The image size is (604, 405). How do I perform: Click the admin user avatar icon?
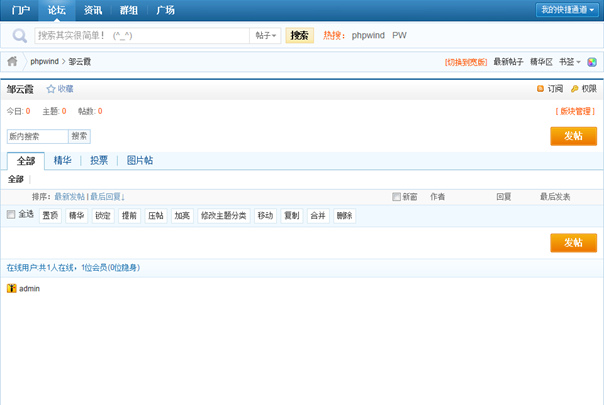12,288
